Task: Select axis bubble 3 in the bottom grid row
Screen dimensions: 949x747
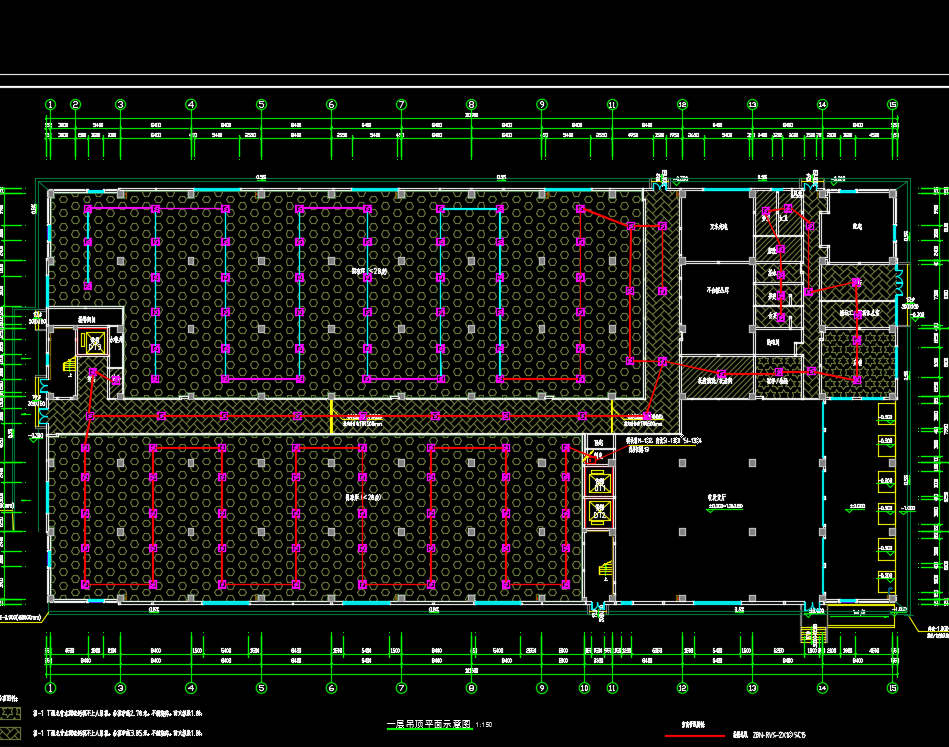Action: point(120,688)
